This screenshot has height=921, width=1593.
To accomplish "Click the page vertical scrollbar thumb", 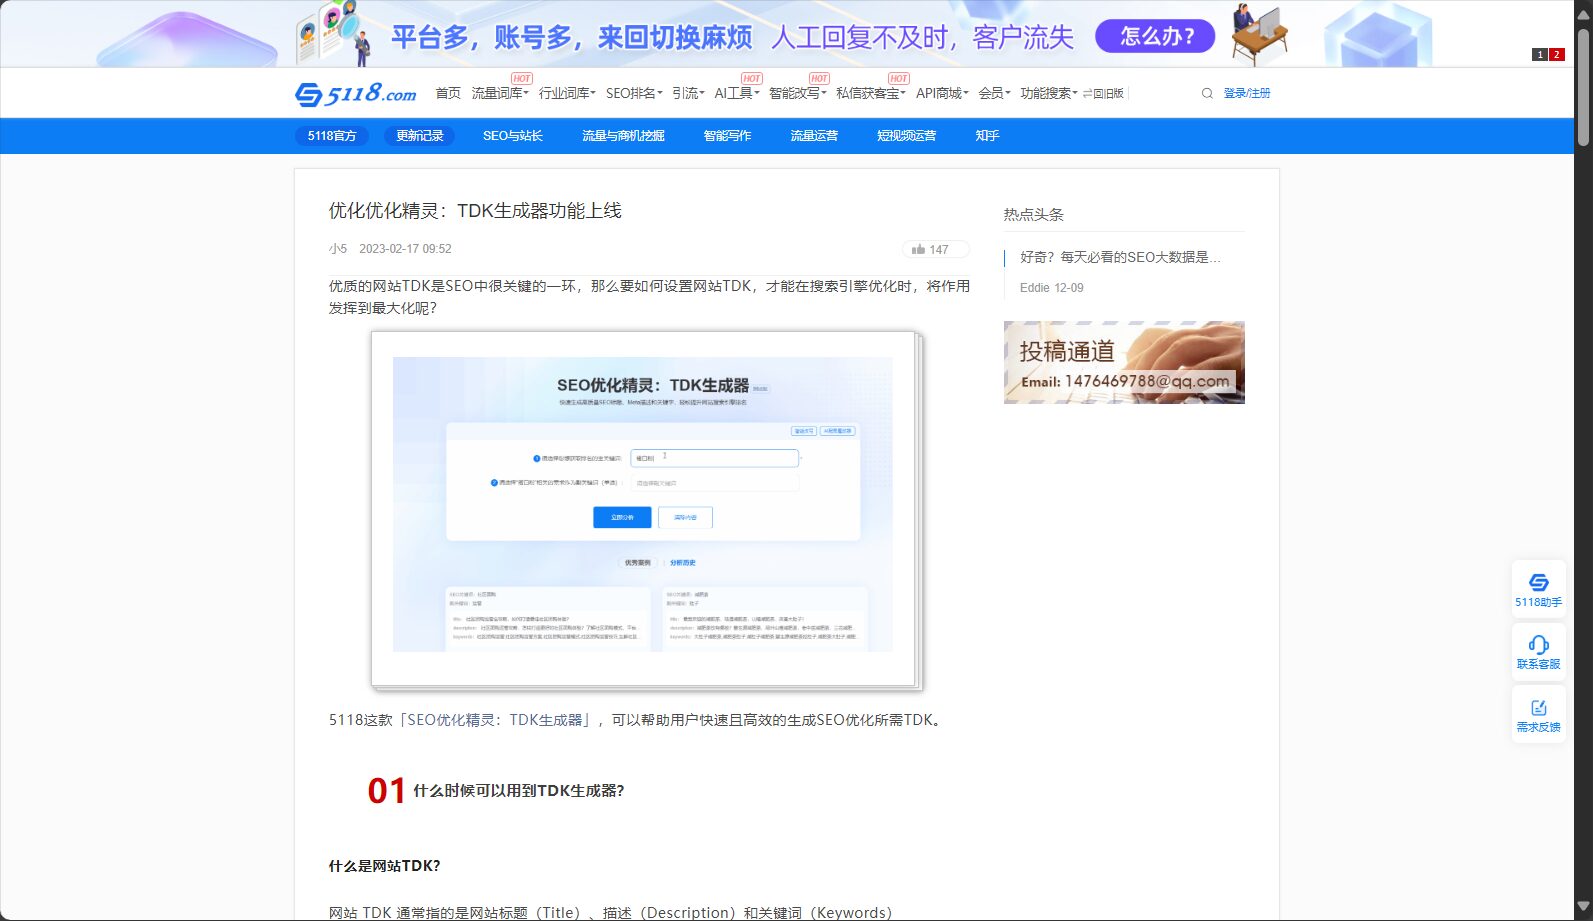I will coord(1583,88).
